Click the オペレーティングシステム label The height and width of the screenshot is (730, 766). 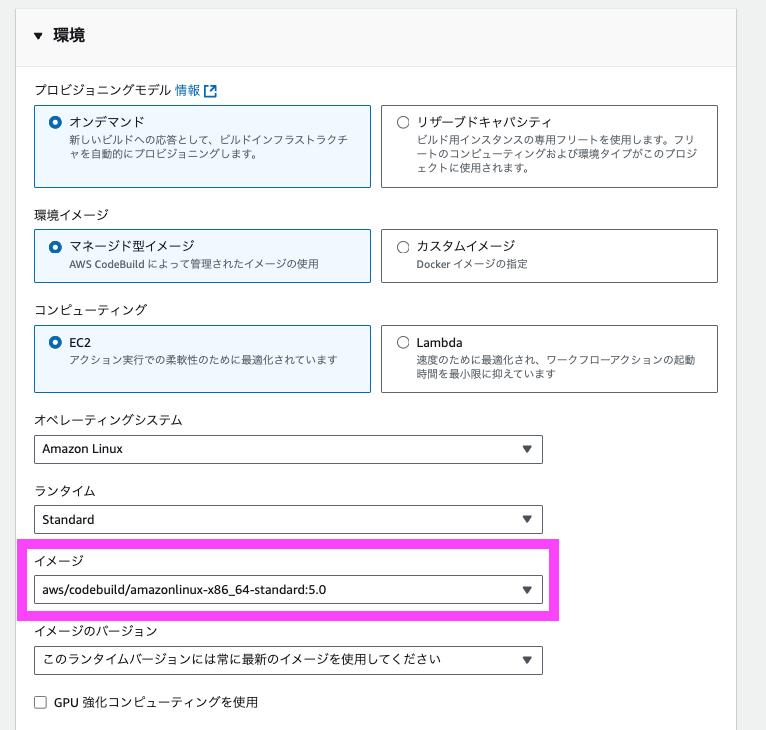[x=108, y=420]
